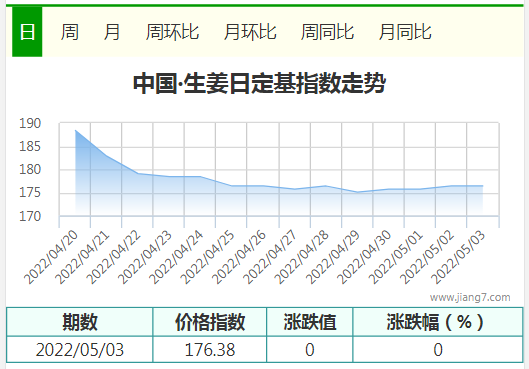Click the 190 y-axis value
Image resolution: width=529 pixels, height=369 pixels.
[30, 123]
